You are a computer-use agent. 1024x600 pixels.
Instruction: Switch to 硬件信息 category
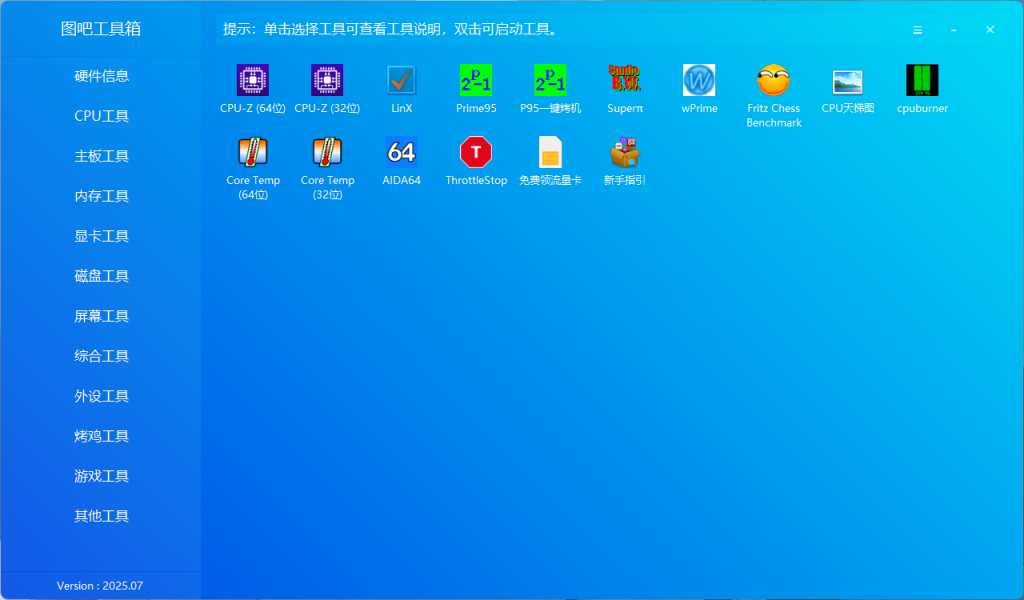tap(101, 76)
